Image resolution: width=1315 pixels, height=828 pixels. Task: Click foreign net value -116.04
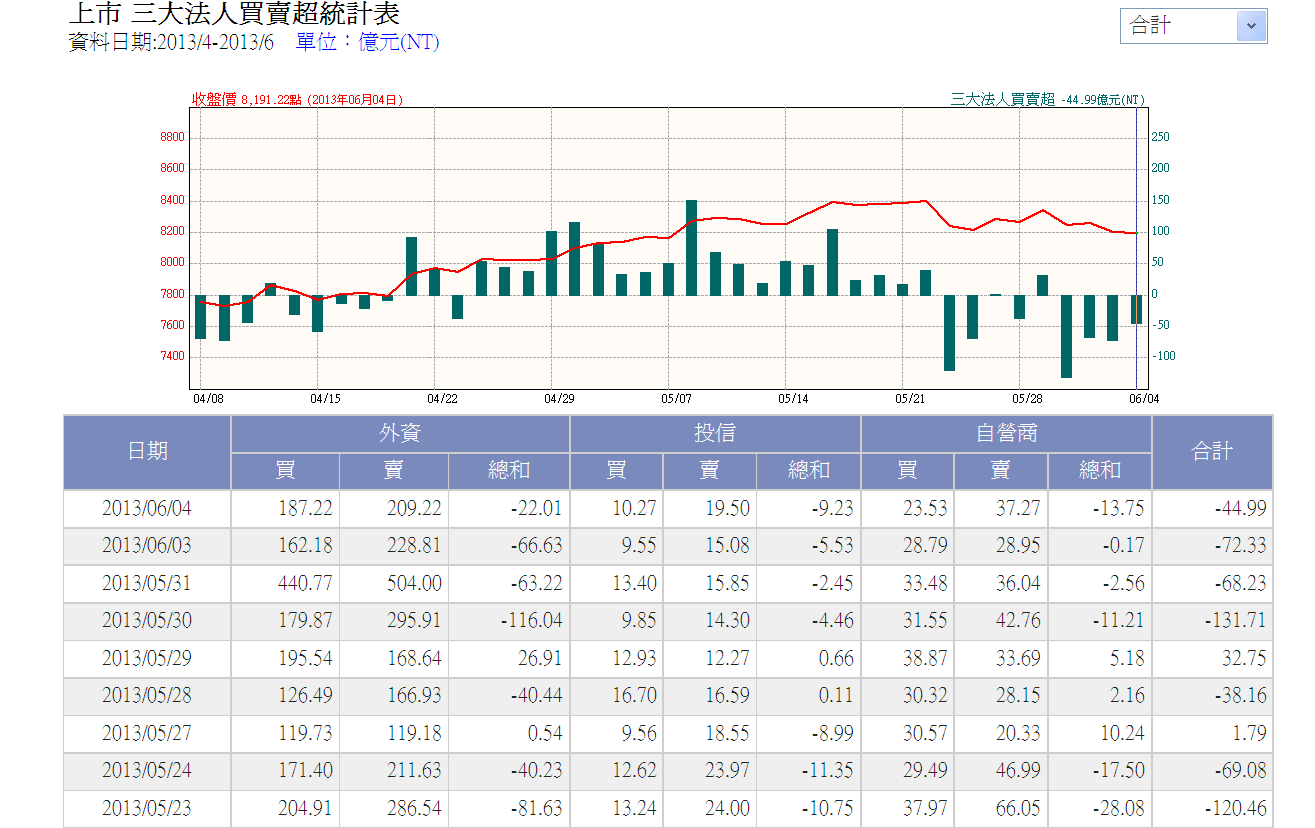[x=531, y=621]
